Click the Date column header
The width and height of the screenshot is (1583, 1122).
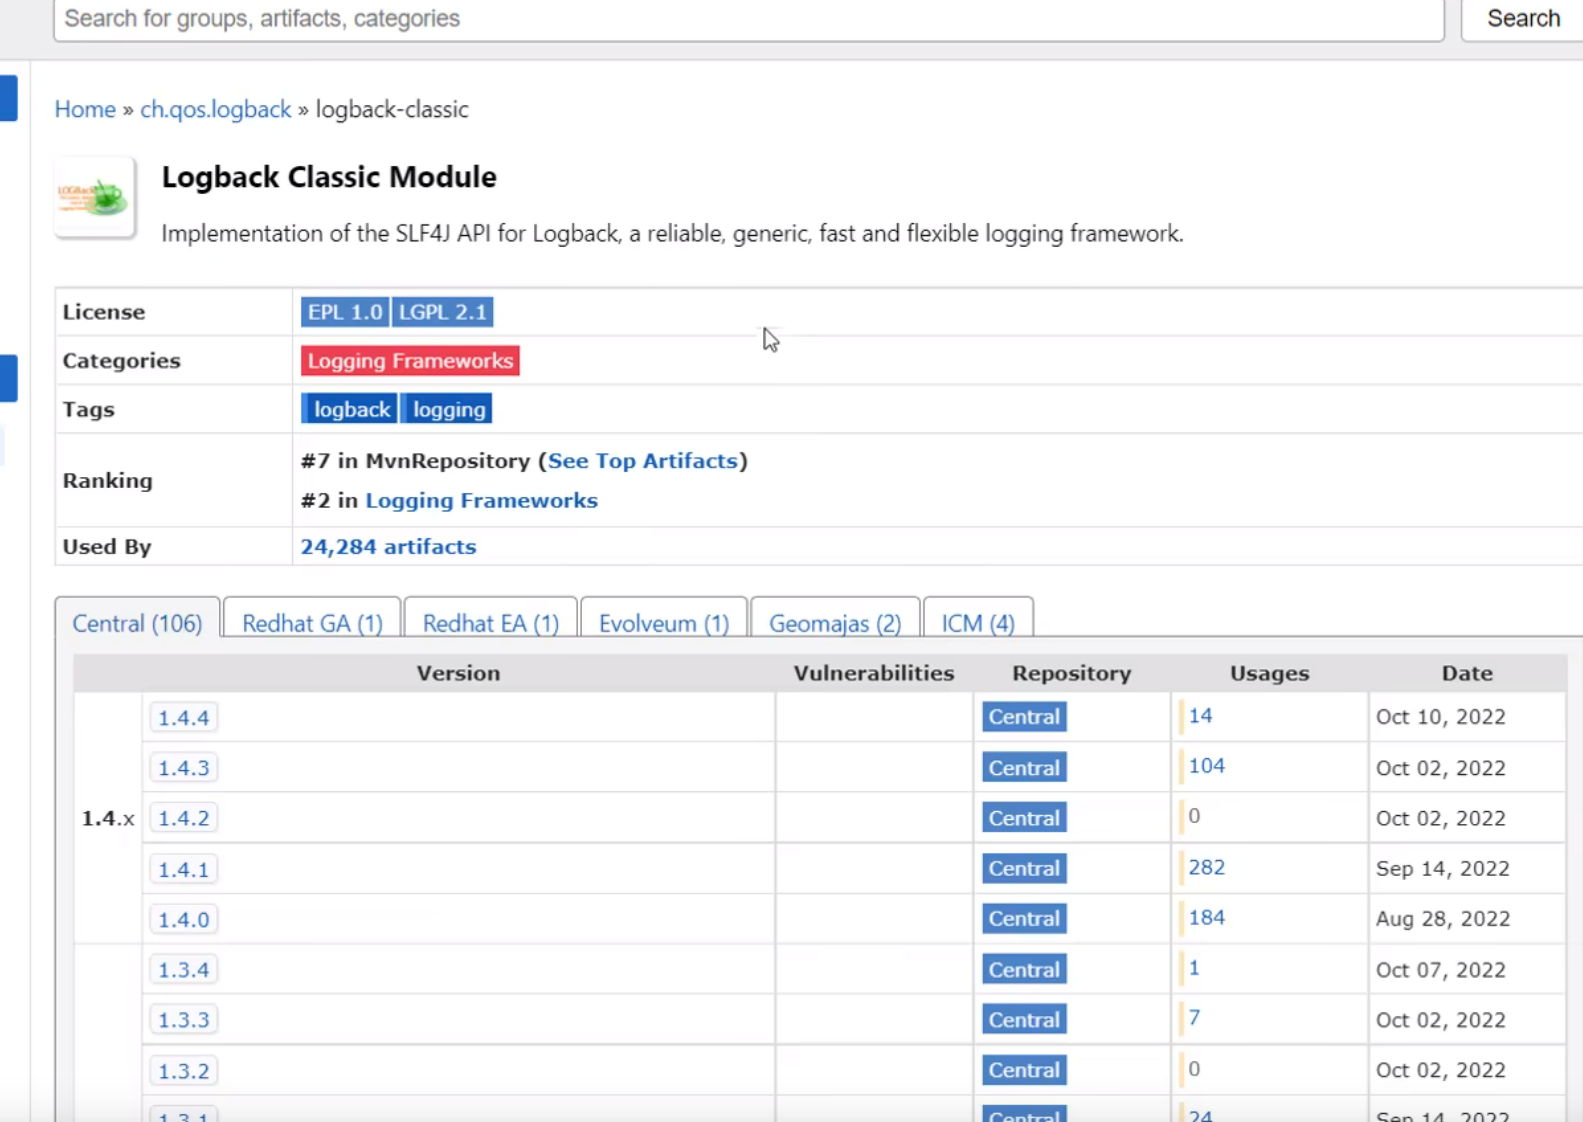tap(1467, 673)
